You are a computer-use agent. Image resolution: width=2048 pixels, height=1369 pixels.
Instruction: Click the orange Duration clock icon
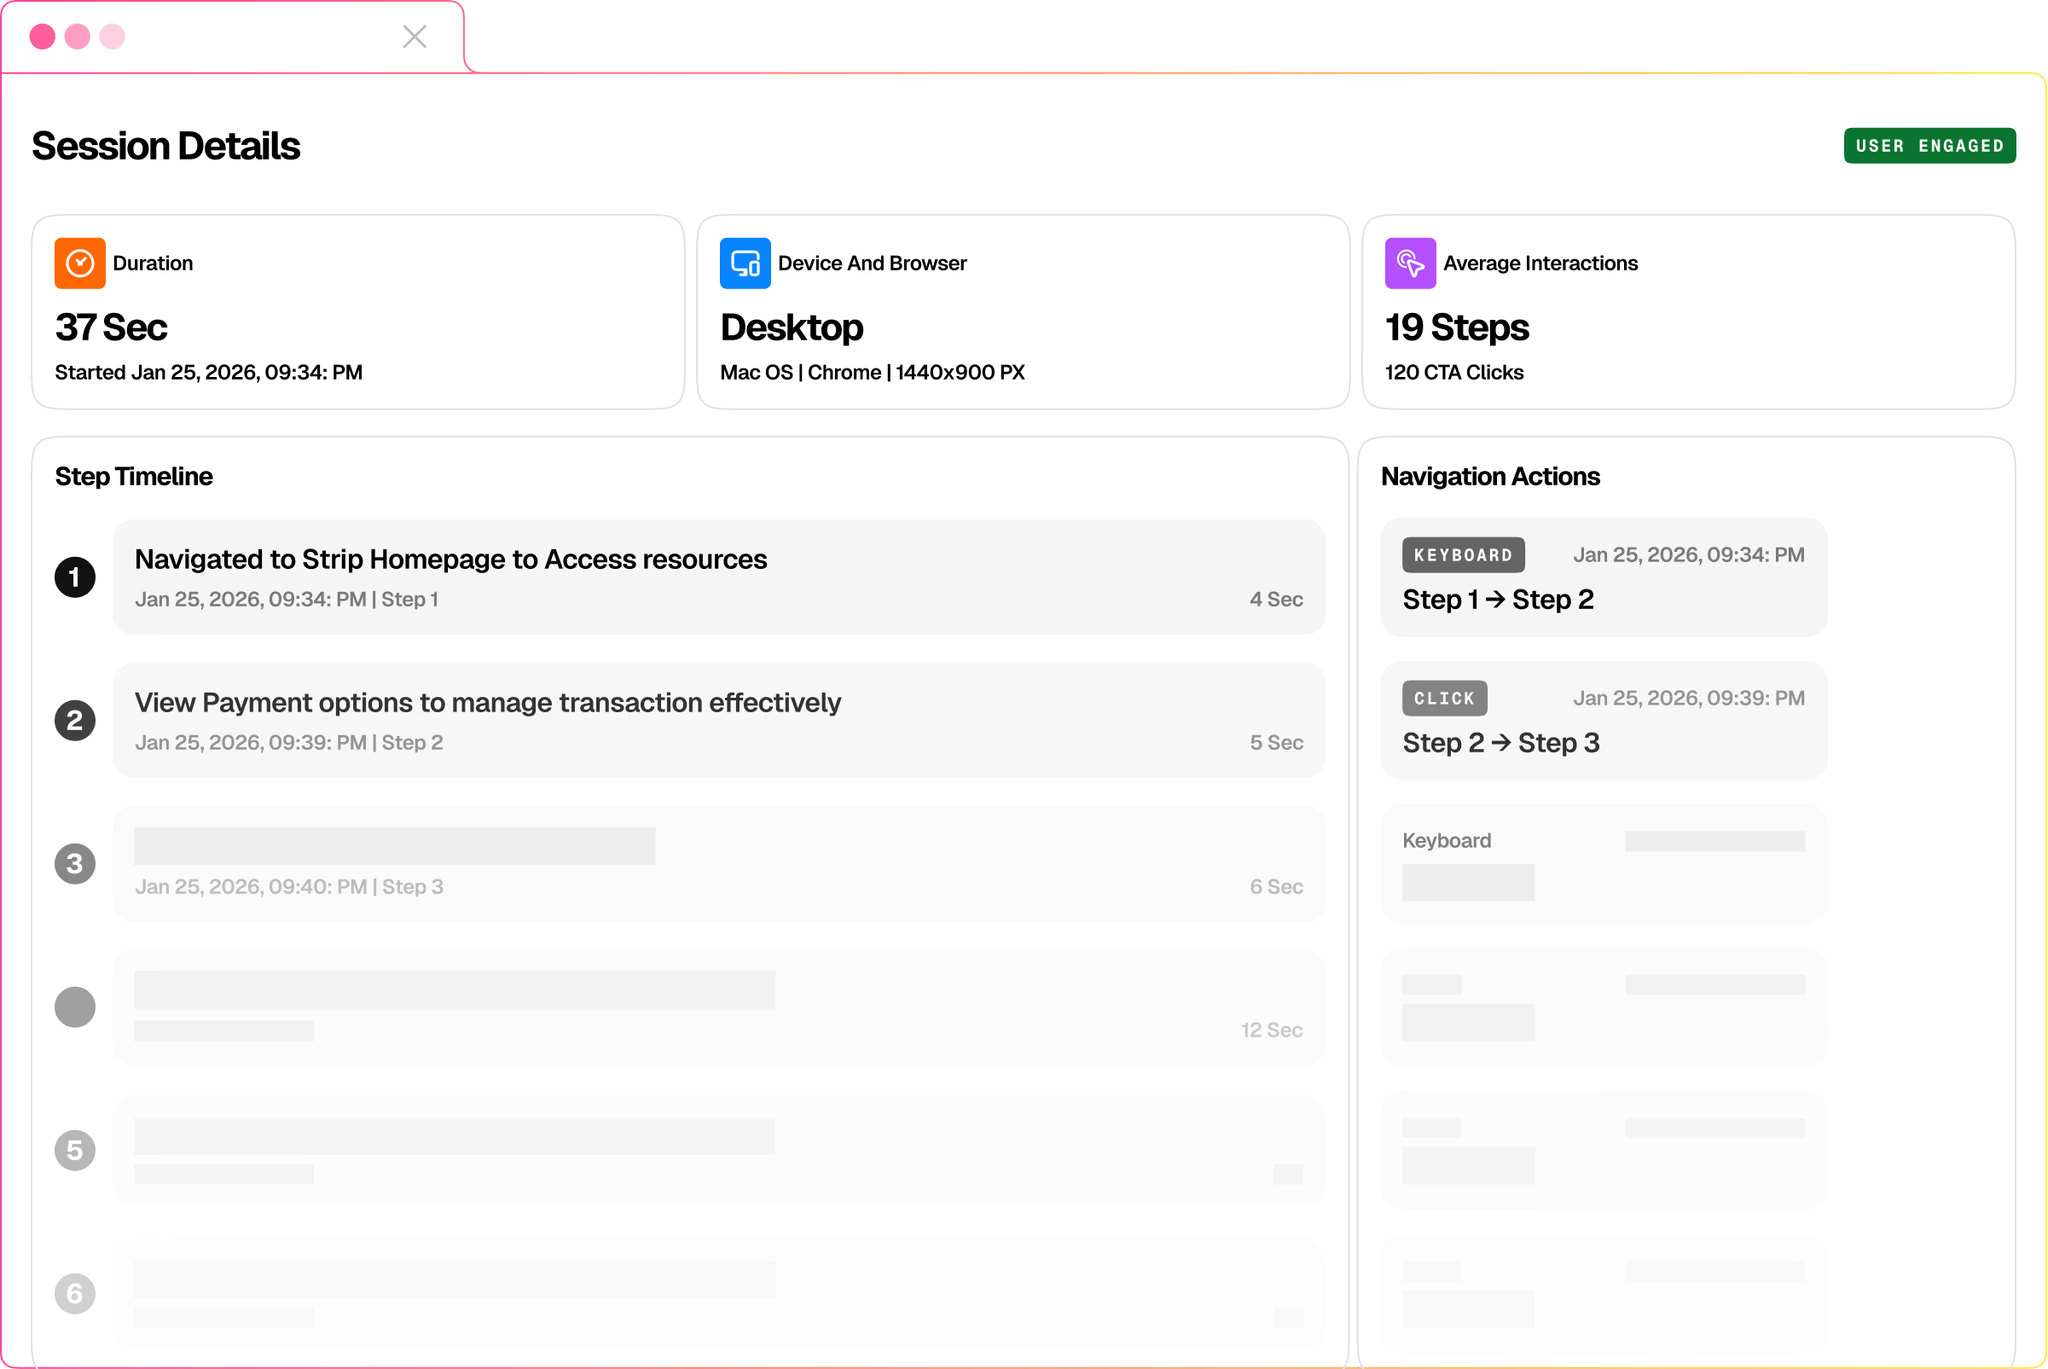[80, 263]
